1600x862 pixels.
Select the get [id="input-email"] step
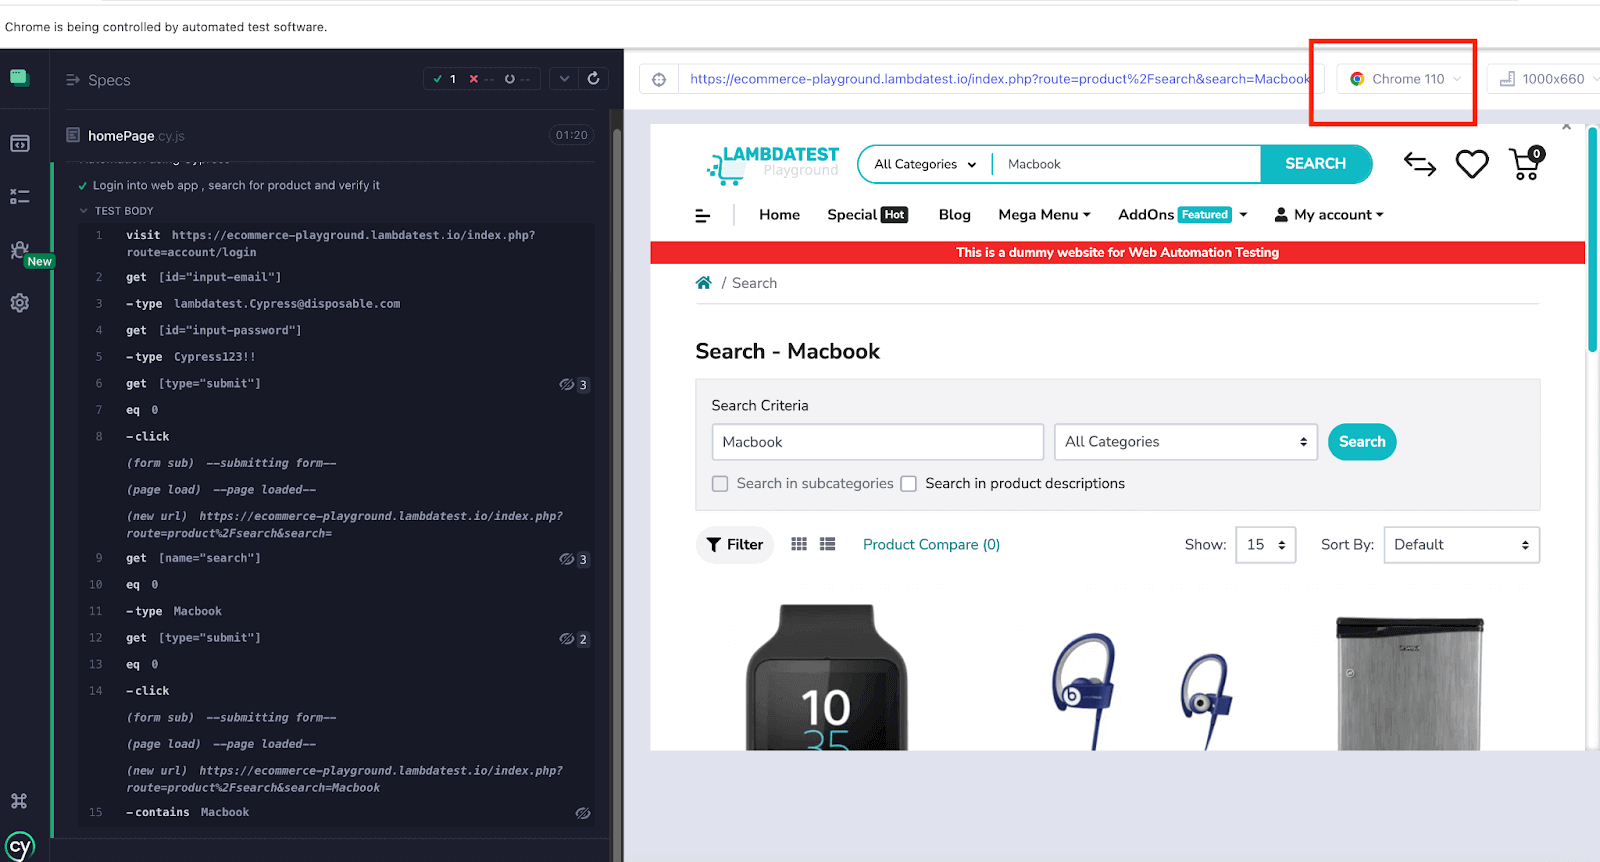335,277
